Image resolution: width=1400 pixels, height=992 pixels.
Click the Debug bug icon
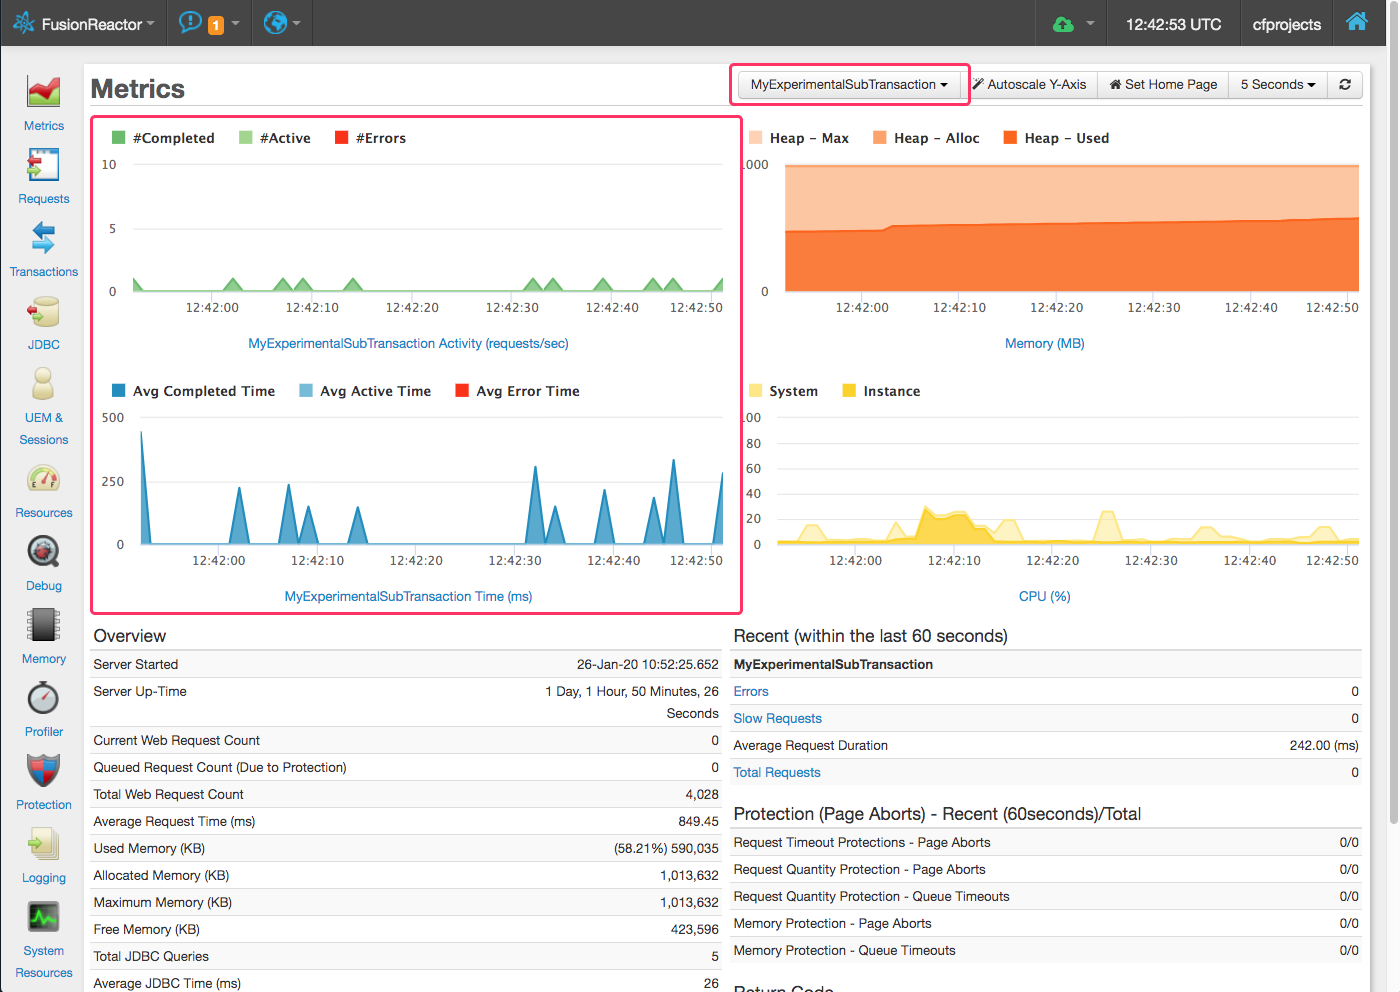[43, 552]
